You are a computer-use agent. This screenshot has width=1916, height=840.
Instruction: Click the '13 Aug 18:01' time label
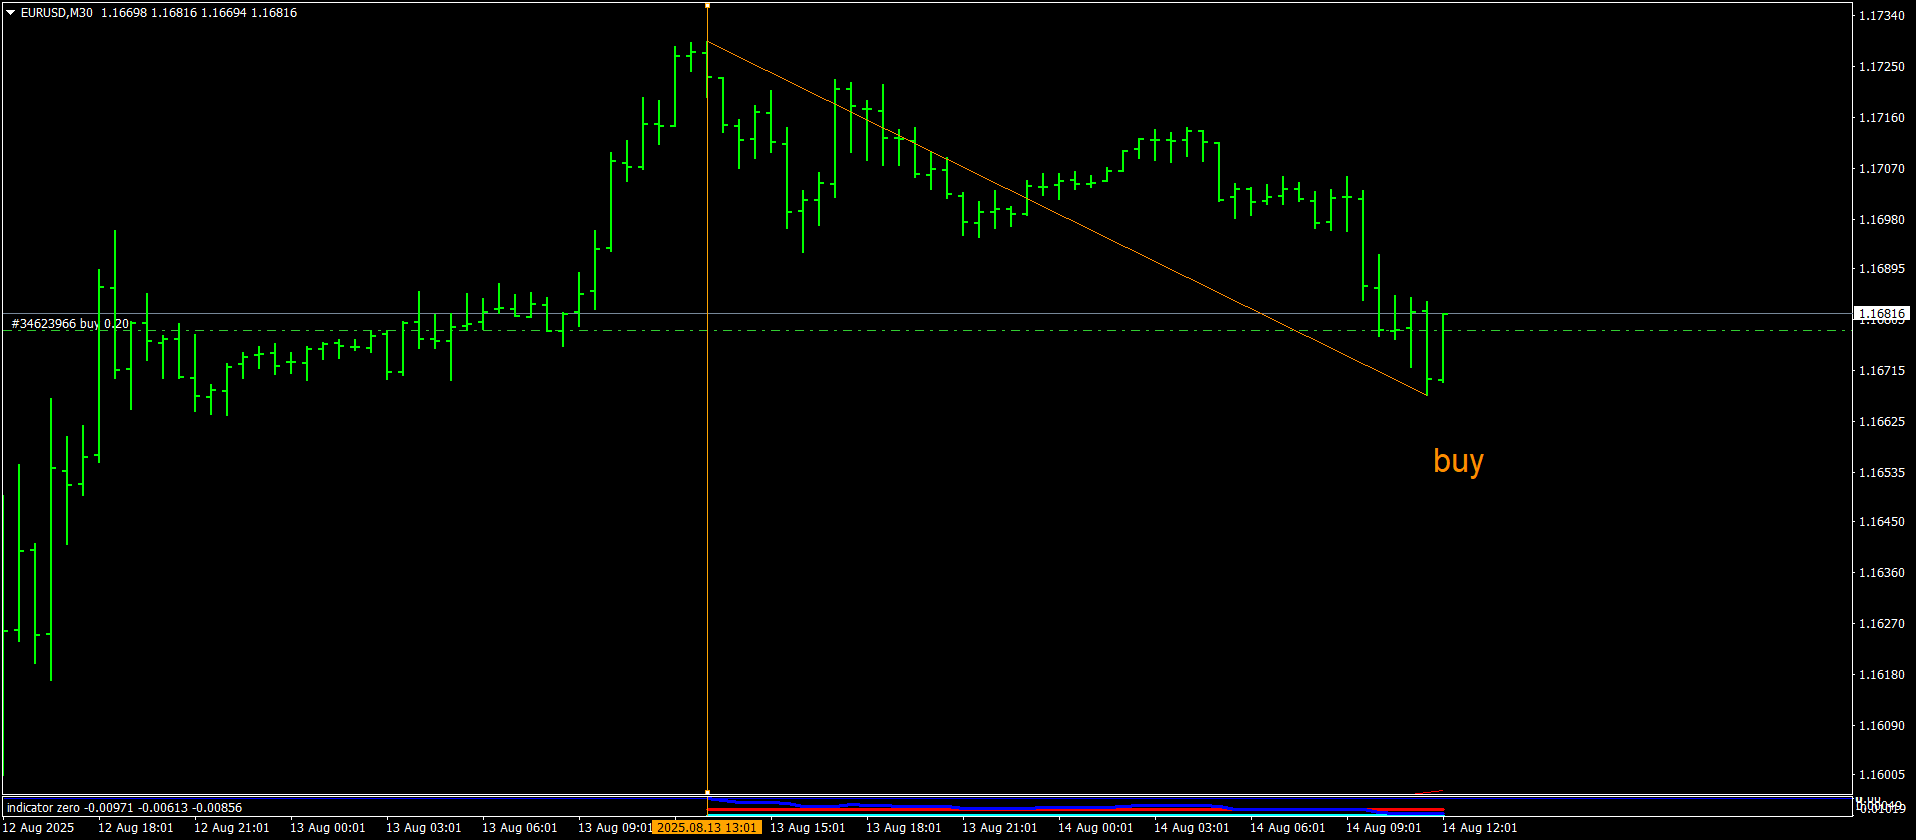point(904,828)
